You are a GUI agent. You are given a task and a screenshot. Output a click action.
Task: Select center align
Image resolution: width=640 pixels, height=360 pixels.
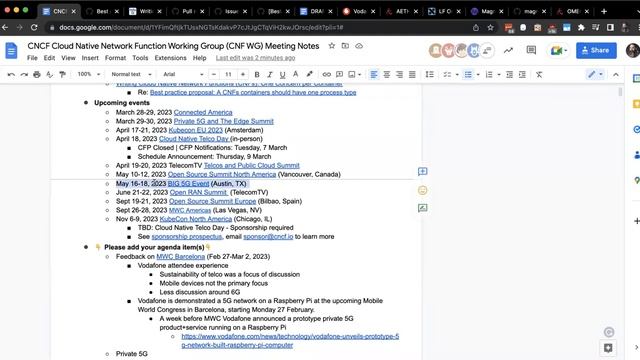click(387, 74)
